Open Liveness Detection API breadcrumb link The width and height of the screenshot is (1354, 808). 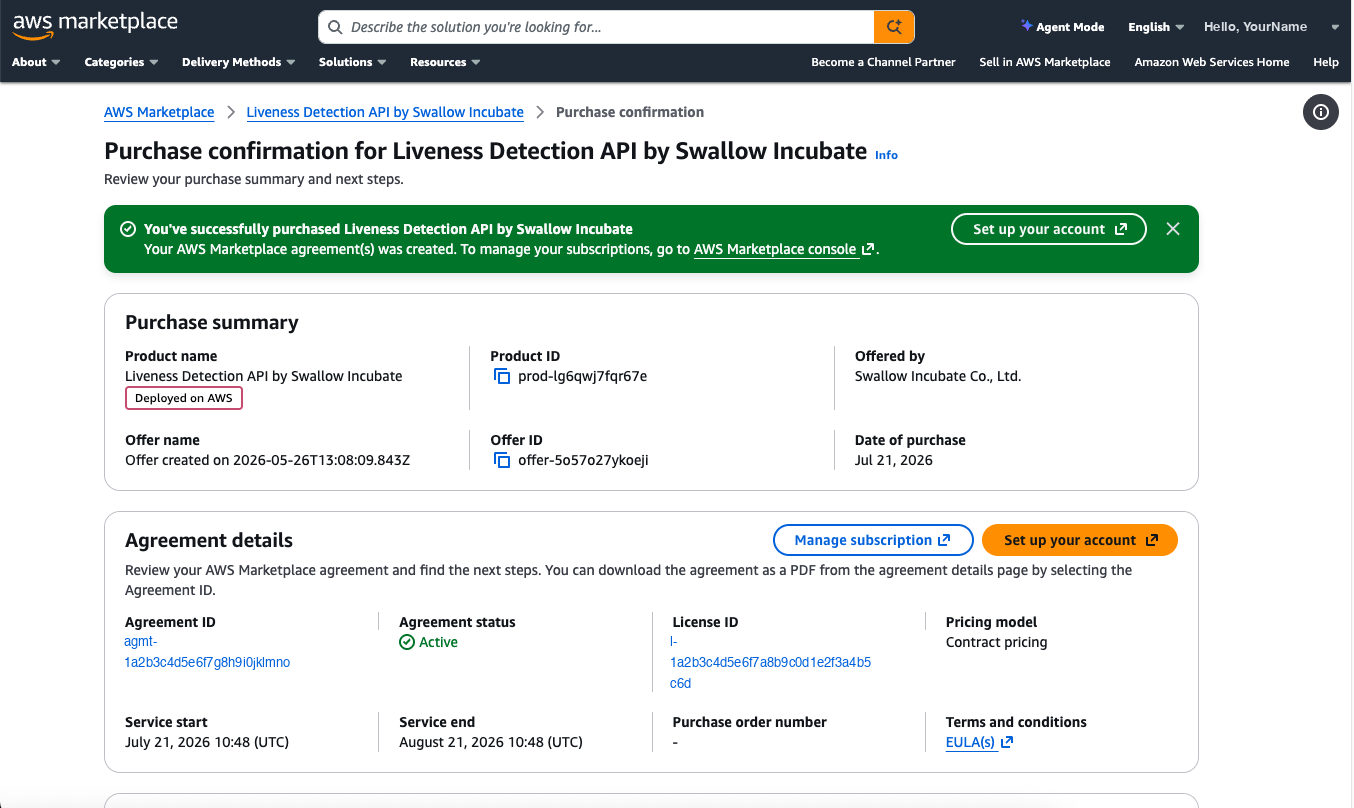coord(385,112)
